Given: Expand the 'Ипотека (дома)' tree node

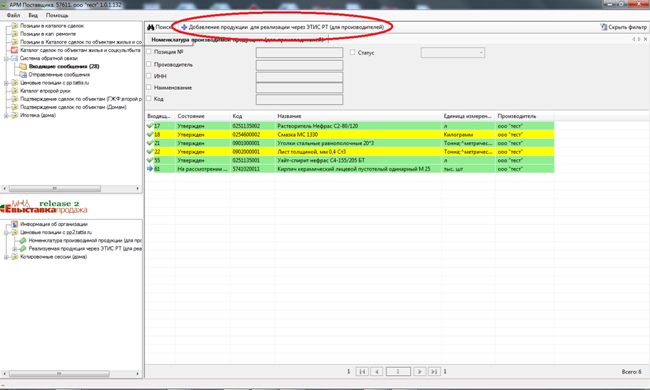Looking at the screenshot, I should (x=6, y=115).
